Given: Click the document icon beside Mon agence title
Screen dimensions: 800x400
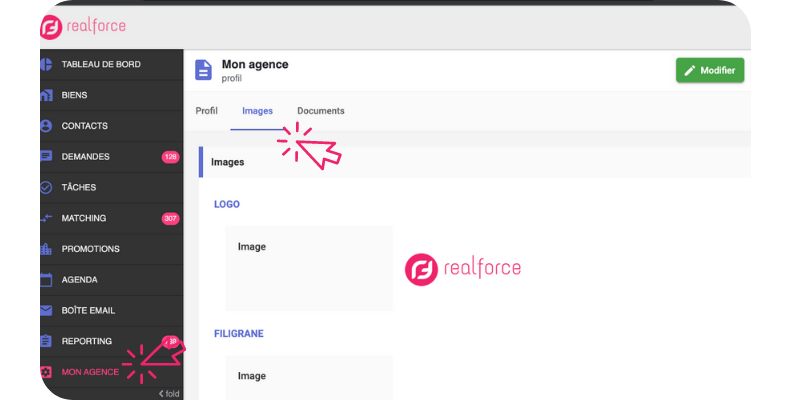Looking at the screenshot, I should pos(204,70).
